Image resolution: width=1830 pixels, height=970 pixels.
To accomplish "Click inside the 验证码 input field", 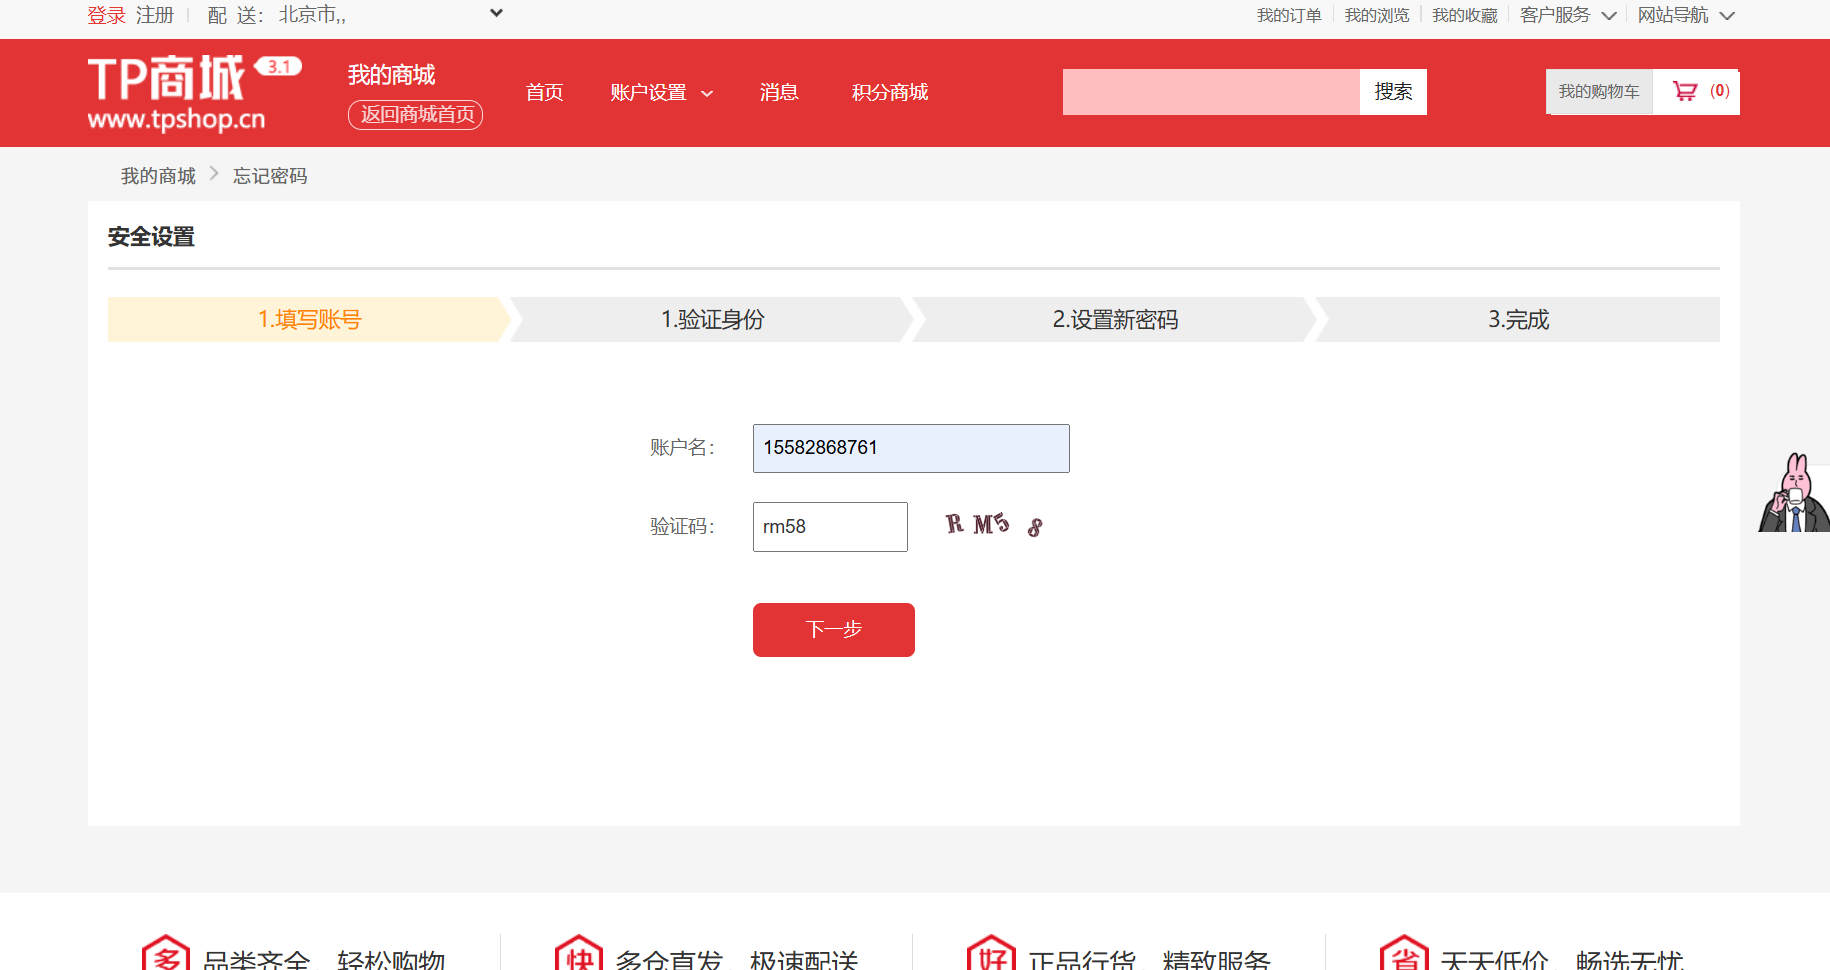I will click(x=830, y=526).
